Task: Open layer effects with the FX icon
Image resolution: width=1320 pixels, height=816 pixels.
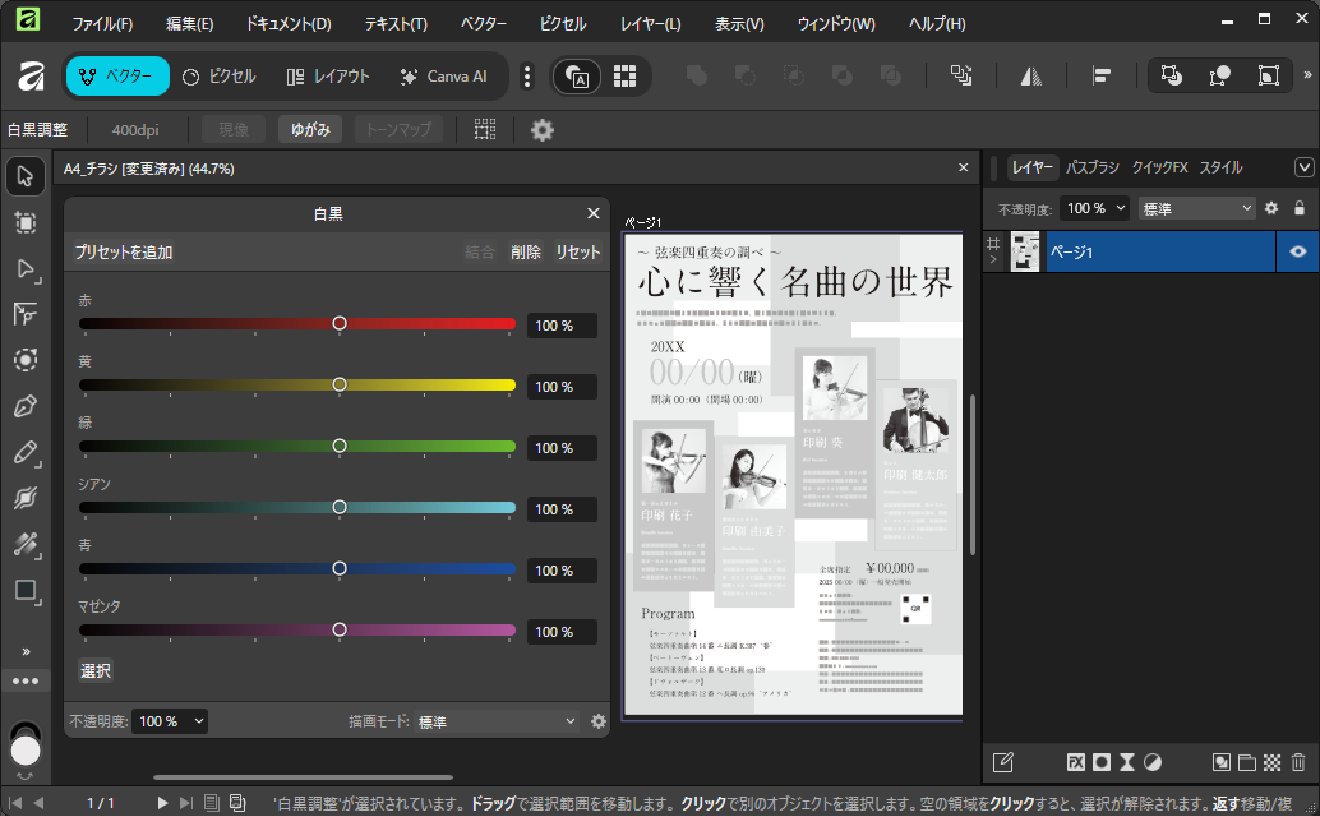Action: tap(1076, 762)
